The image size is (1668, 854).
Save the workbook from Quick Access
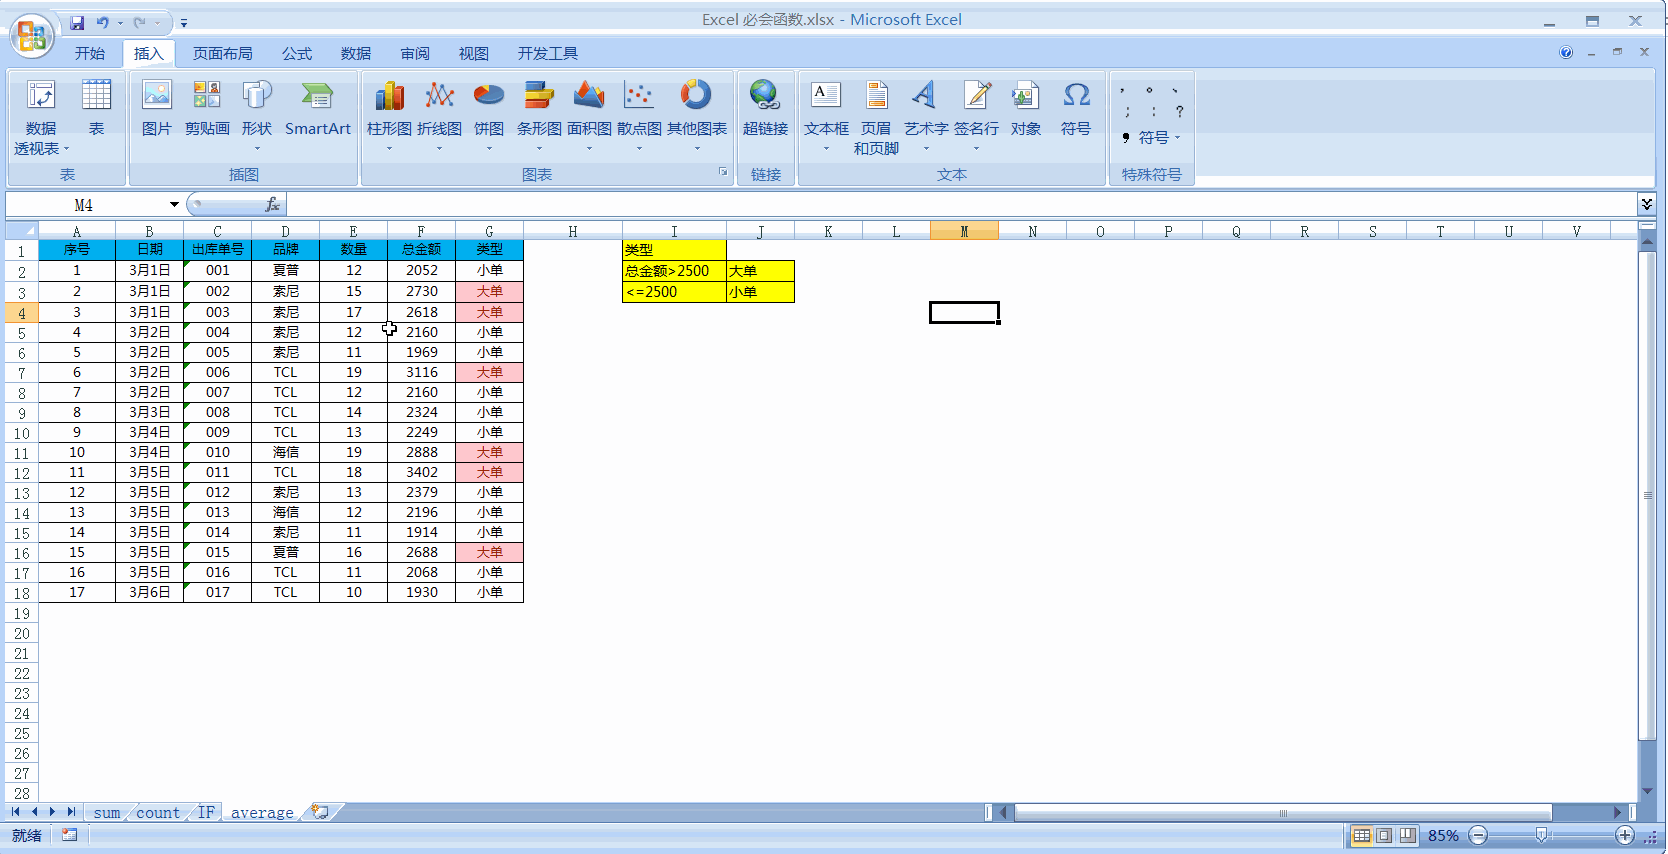[77, 22]
